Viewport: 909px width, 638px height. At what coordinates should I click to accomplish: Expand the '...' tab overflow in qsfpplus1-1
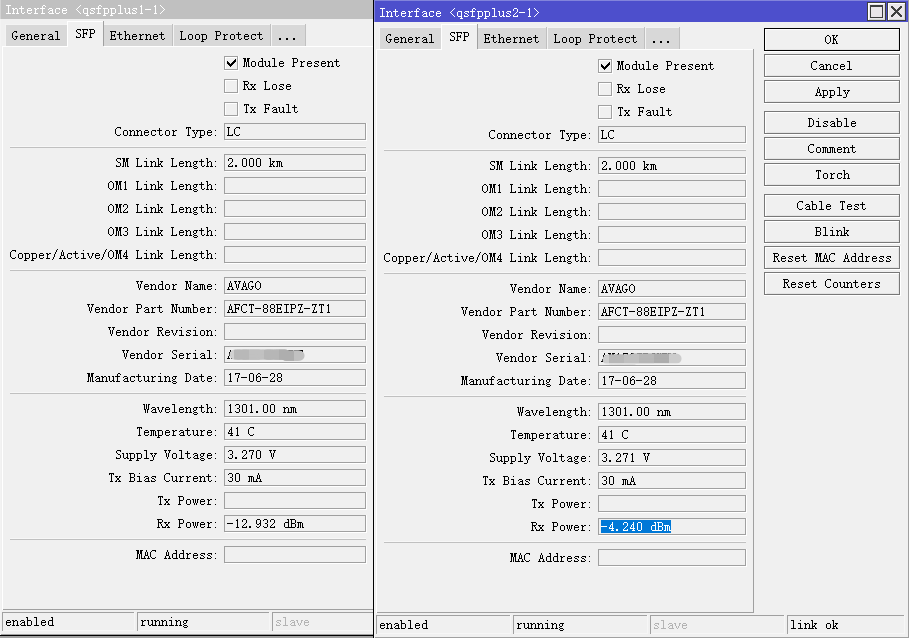point(287,36)
